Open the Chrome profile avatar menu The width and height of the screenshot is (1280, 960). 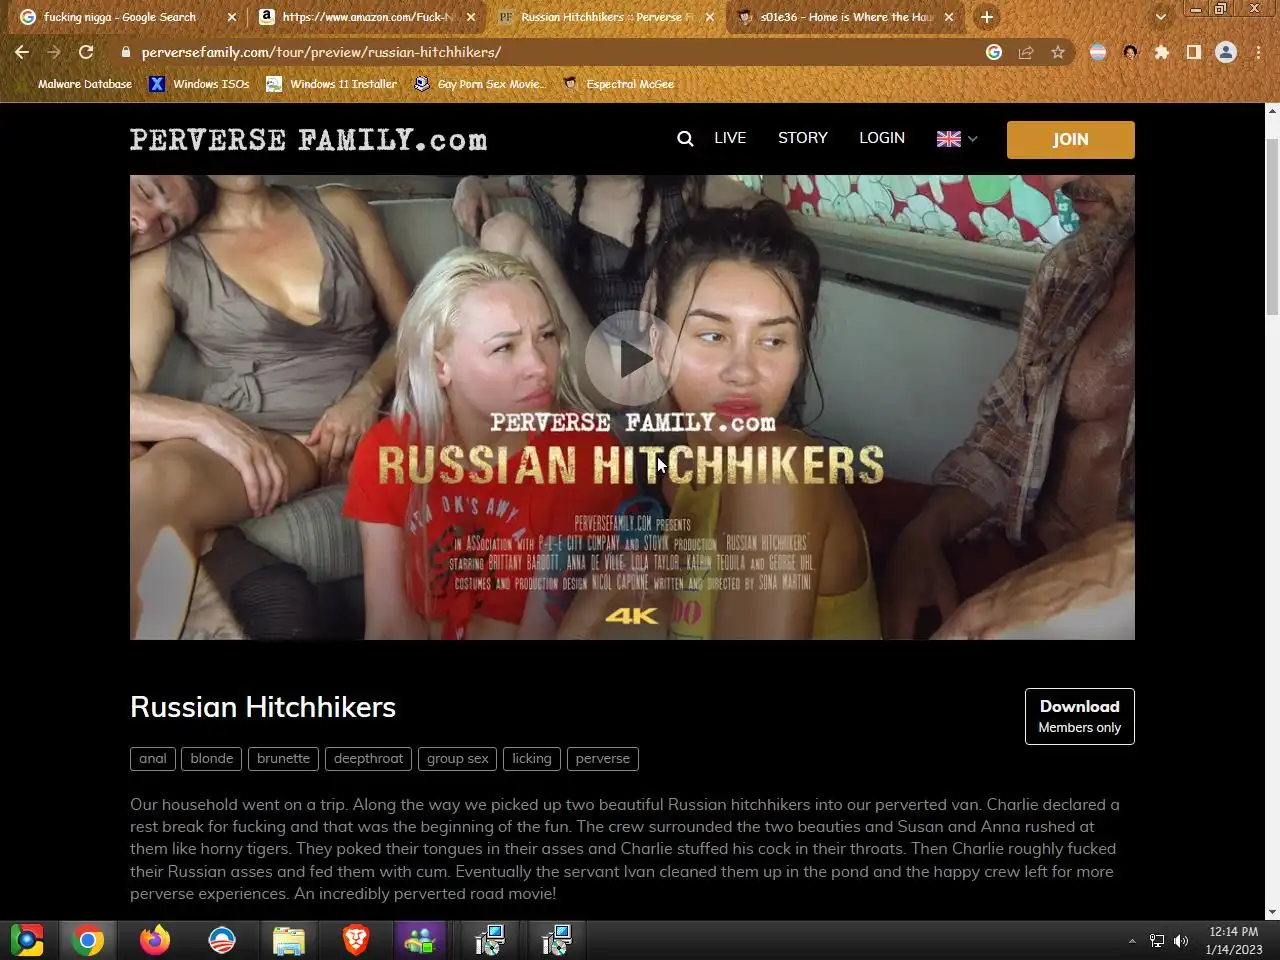(1225, 52)
